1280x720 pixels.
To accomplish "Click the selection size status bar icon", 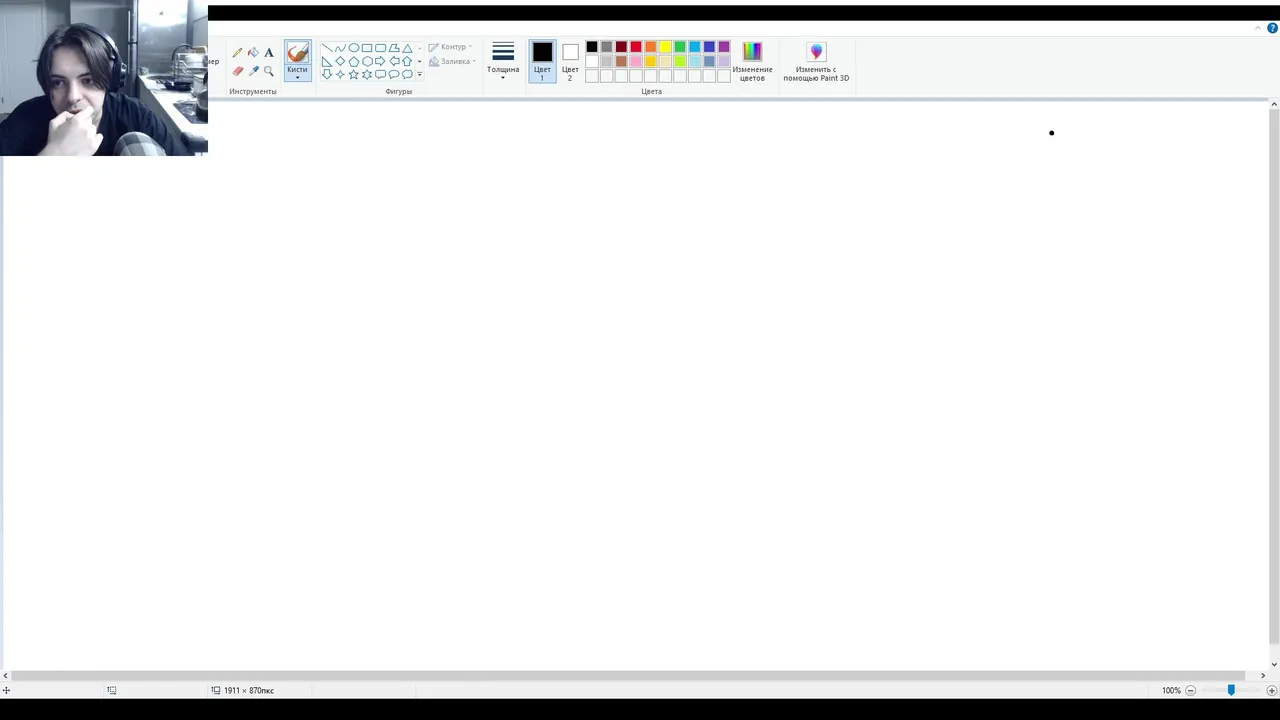I will click(112, 690).
